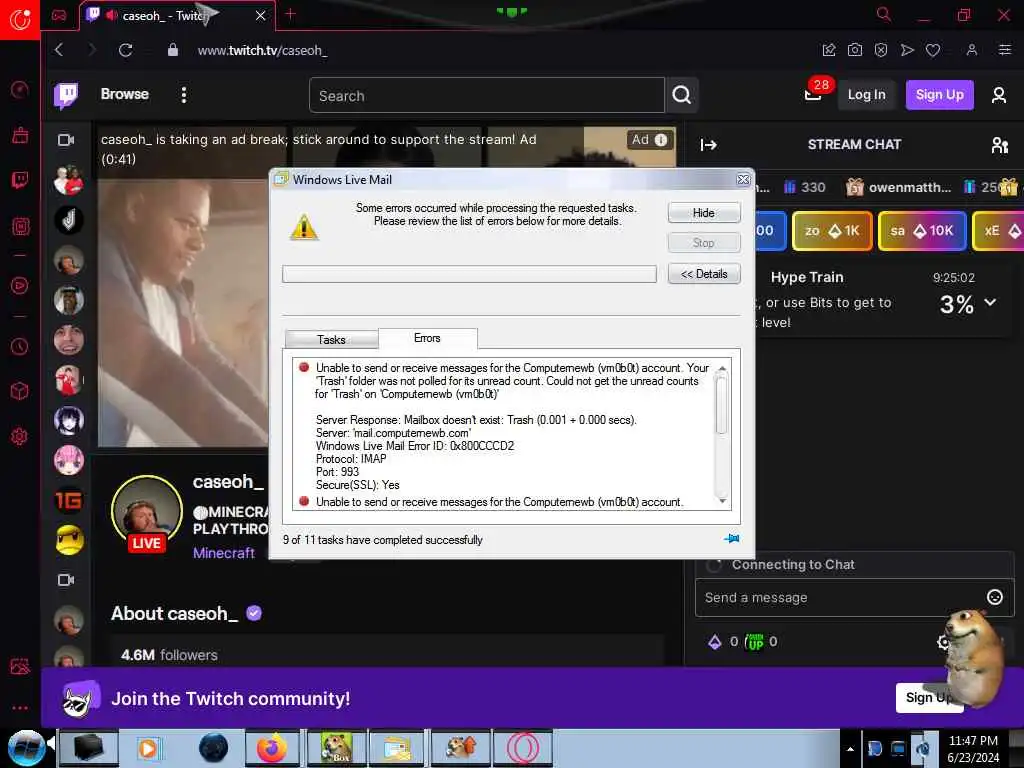The image size is (1024, 768).
Task: Go to Twitch home logo
Action: [x=66, y=95]
